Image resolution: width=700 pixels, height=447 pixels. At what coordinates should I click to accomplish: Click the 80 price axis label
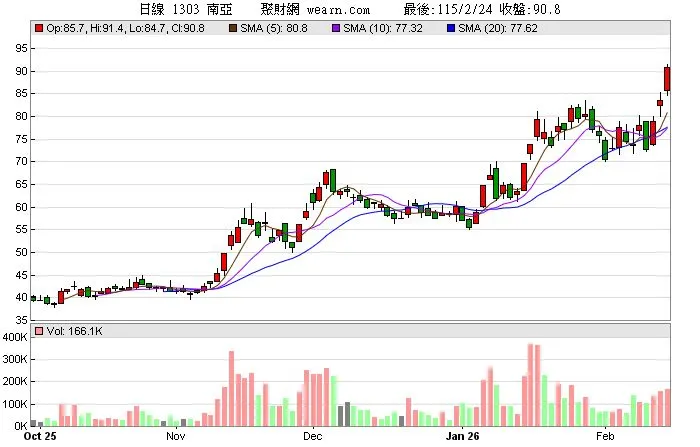click(21, 116)
